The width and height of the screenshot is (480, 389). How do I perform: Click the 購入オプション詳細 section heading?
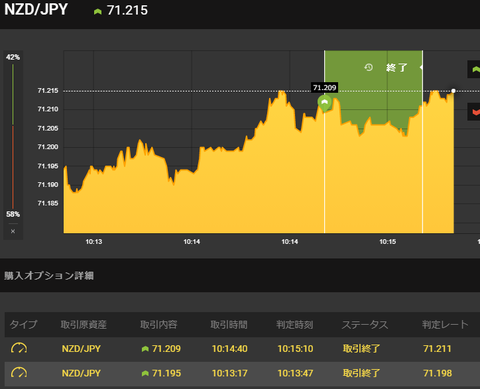(49, 276)
